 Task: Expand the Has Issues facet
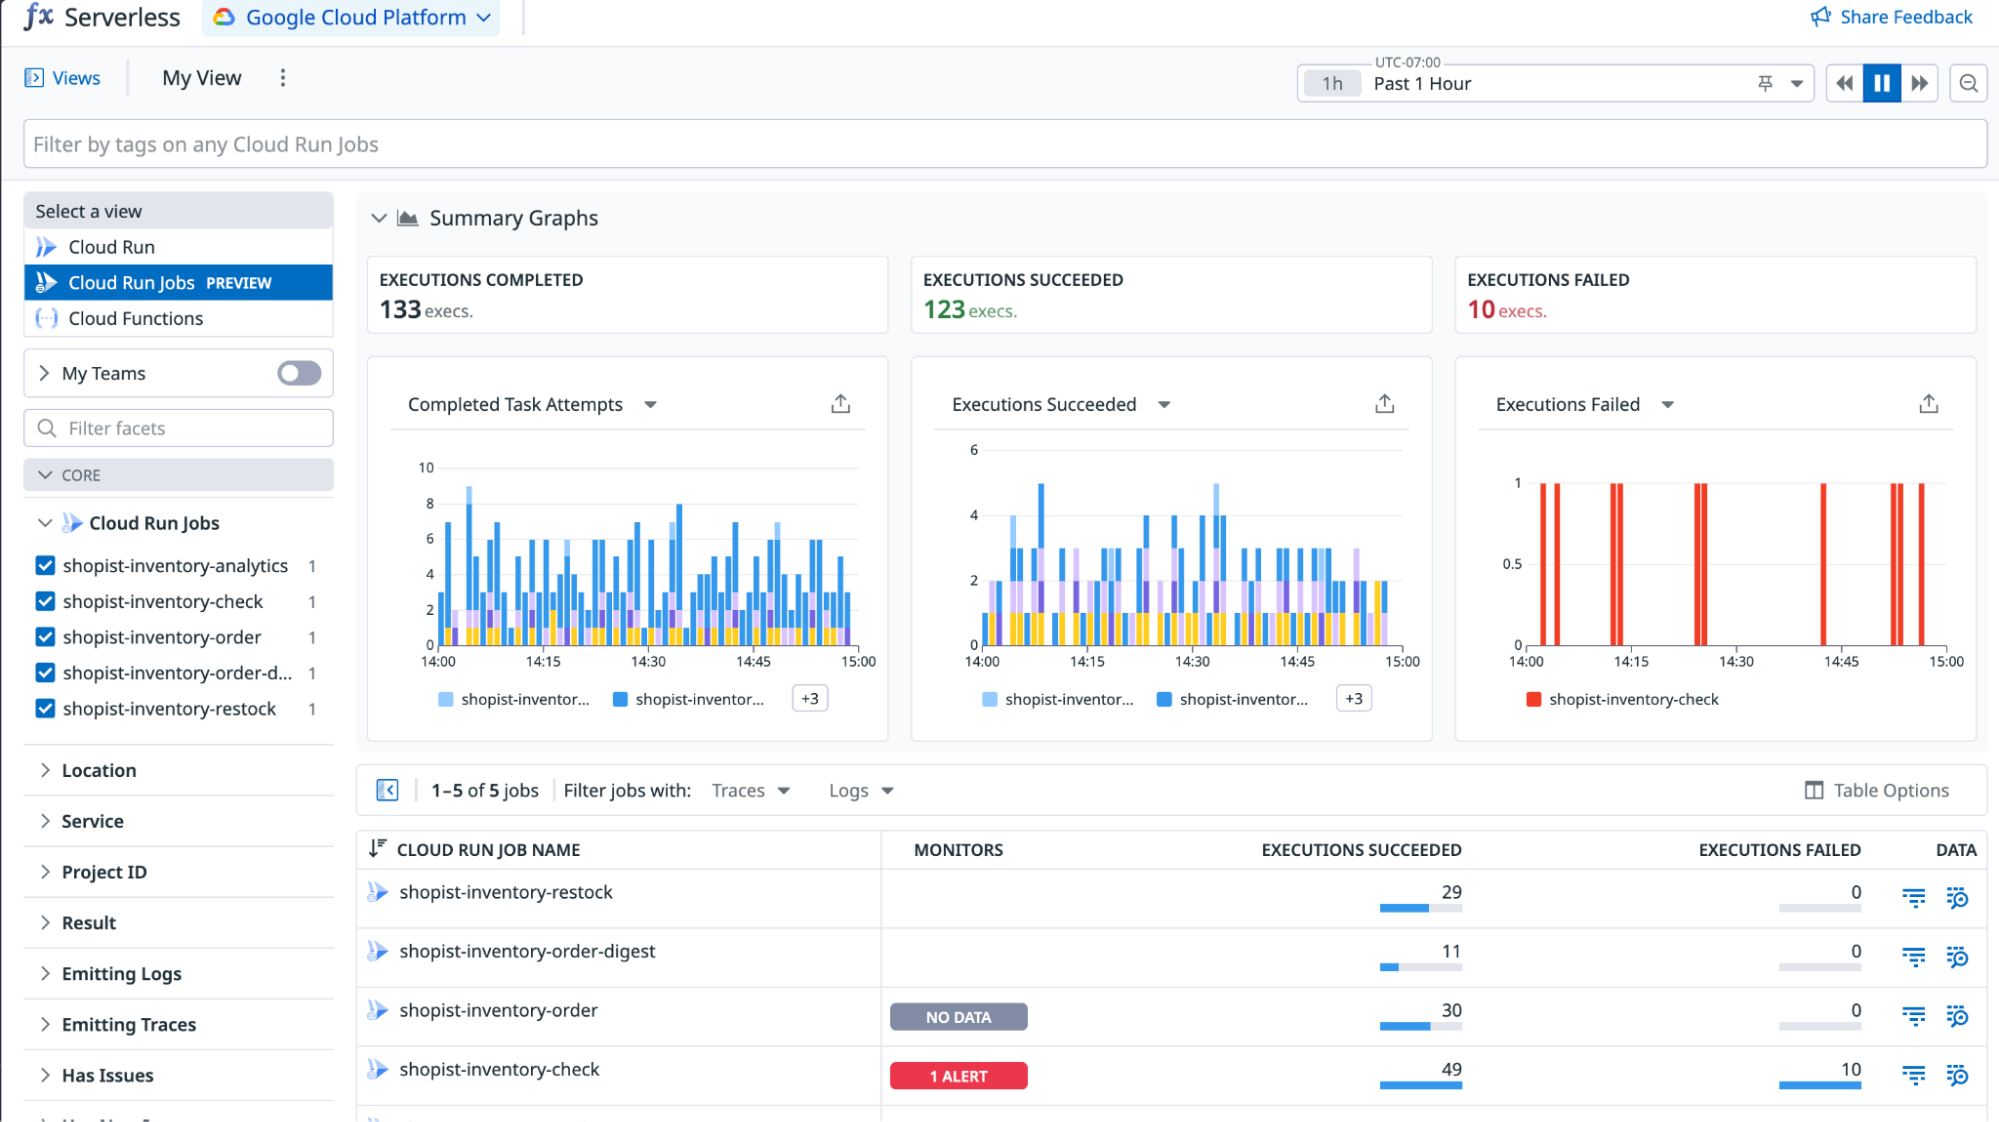pyautogui.click(x=45, y=1075)
